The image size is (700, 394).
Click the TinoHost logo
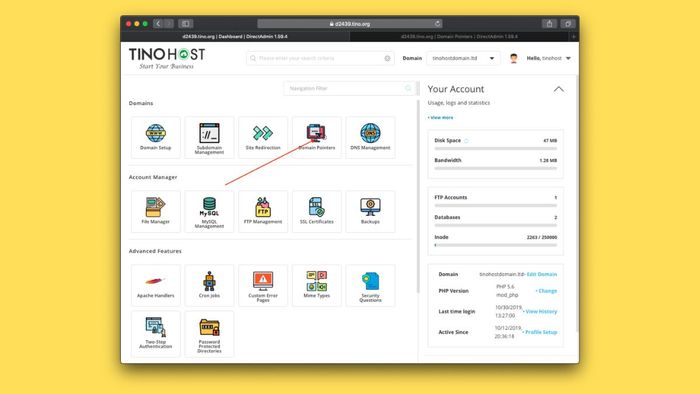point(167,58)
